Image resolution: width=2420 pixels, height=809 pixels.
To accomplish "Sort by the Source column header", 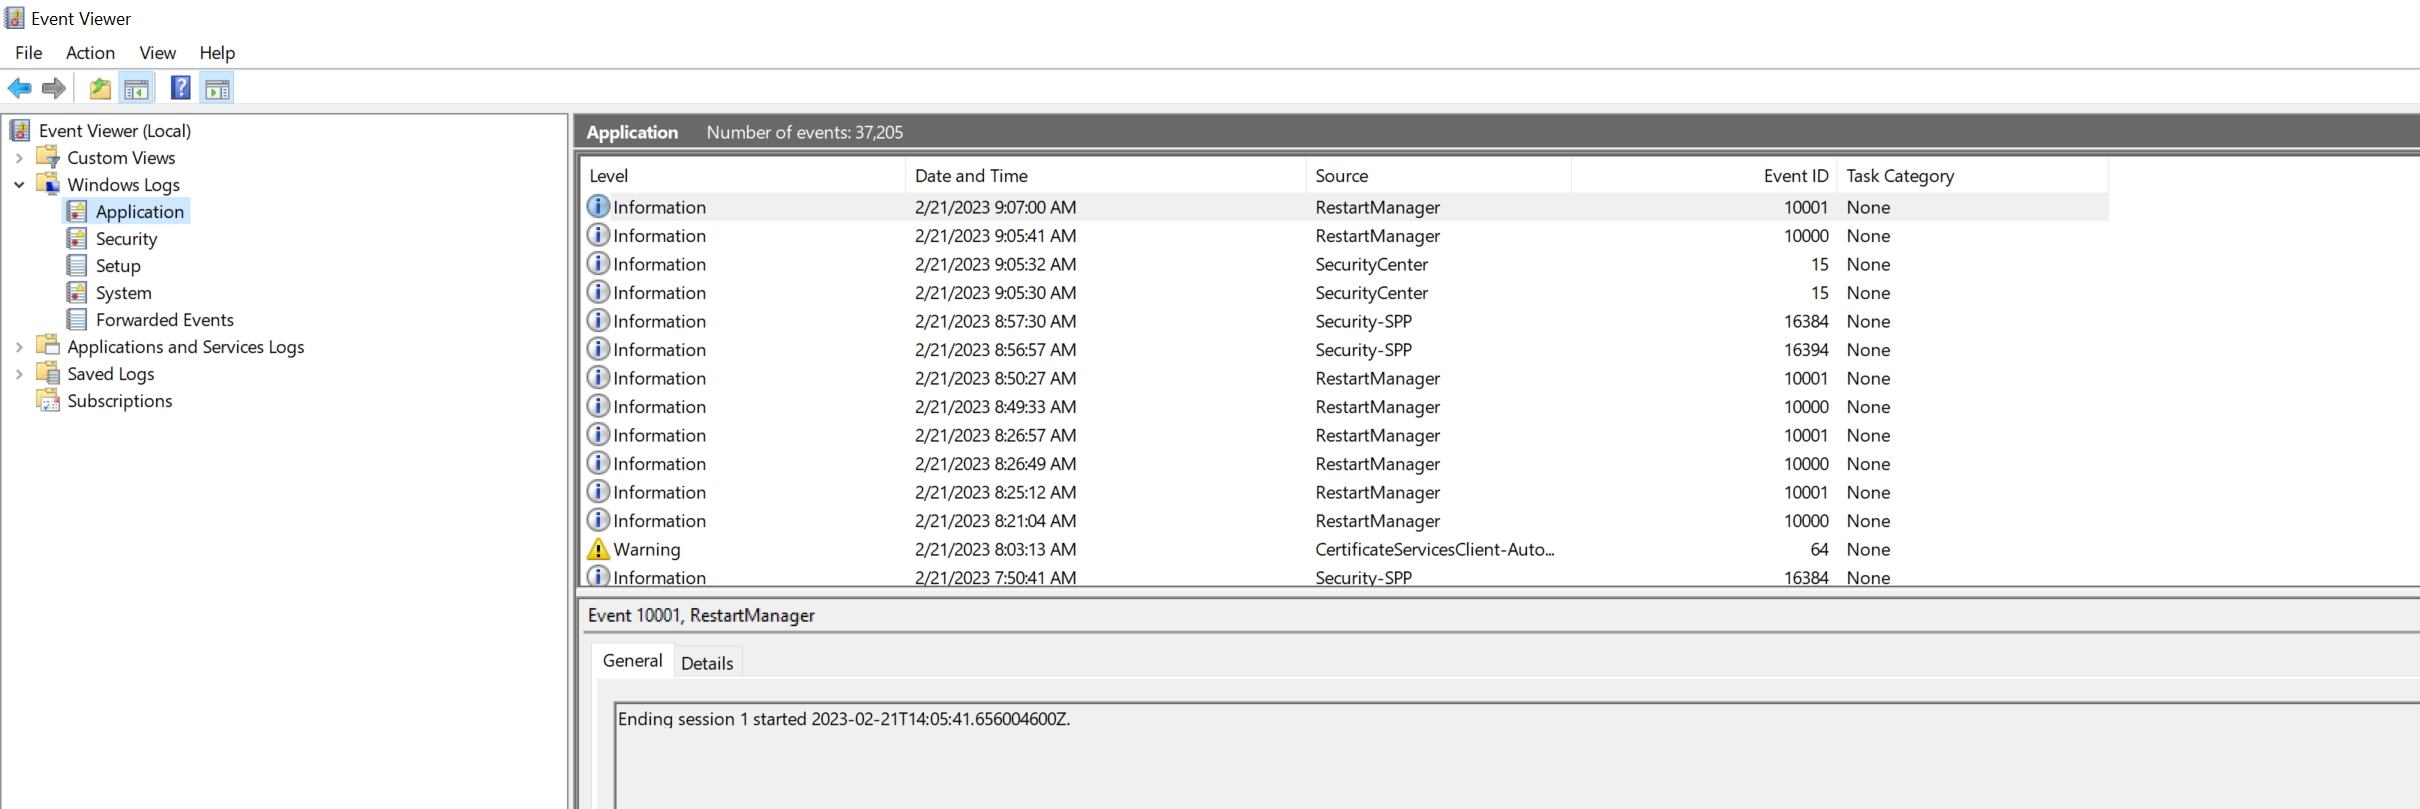I will (1438, 176).
